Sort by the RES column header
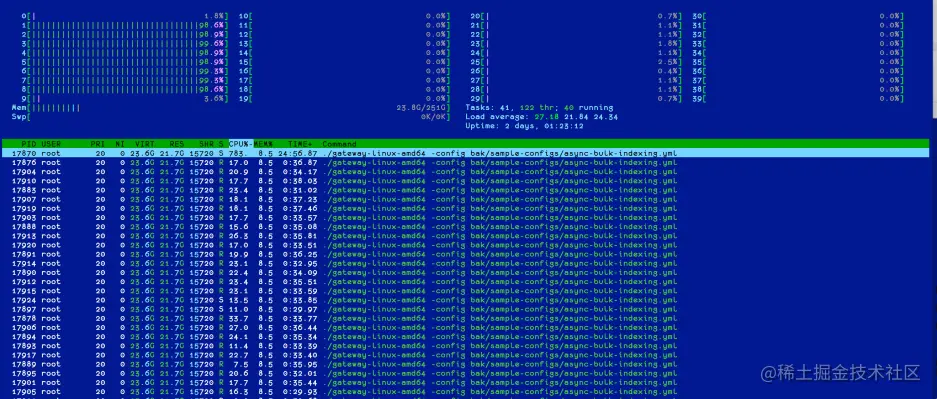937x399 pixels. pyautogui.click(x=176, y=144)
